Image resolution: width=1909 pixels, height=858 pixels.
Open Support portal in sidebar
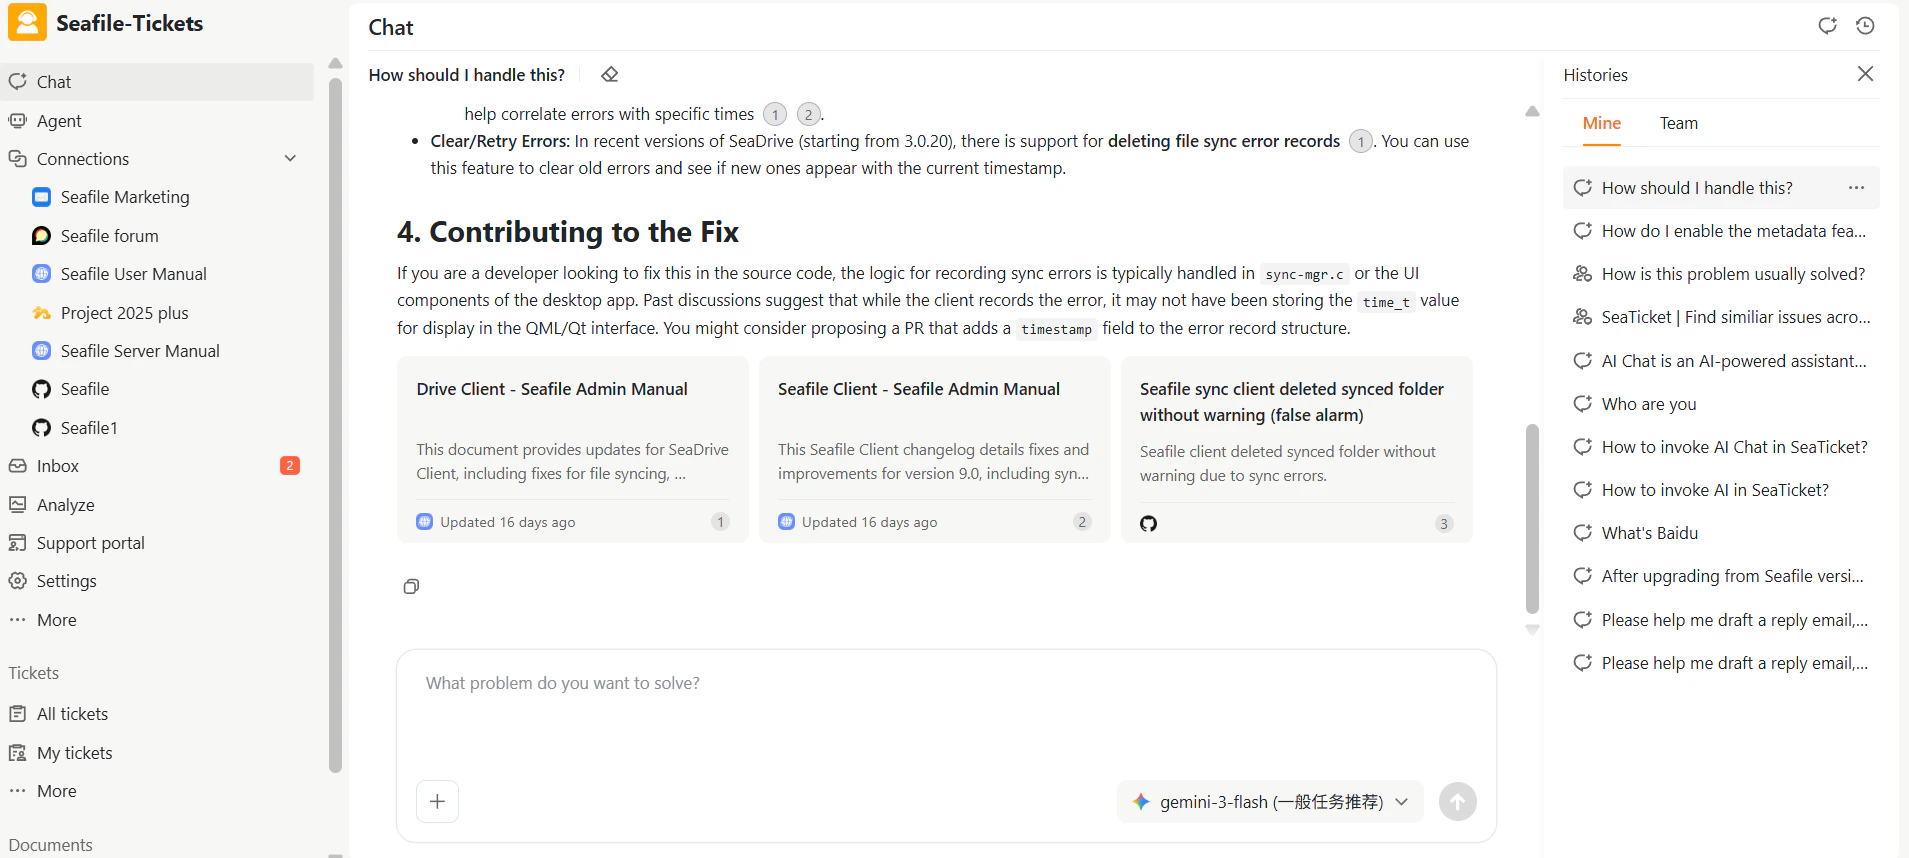[157, 543]
